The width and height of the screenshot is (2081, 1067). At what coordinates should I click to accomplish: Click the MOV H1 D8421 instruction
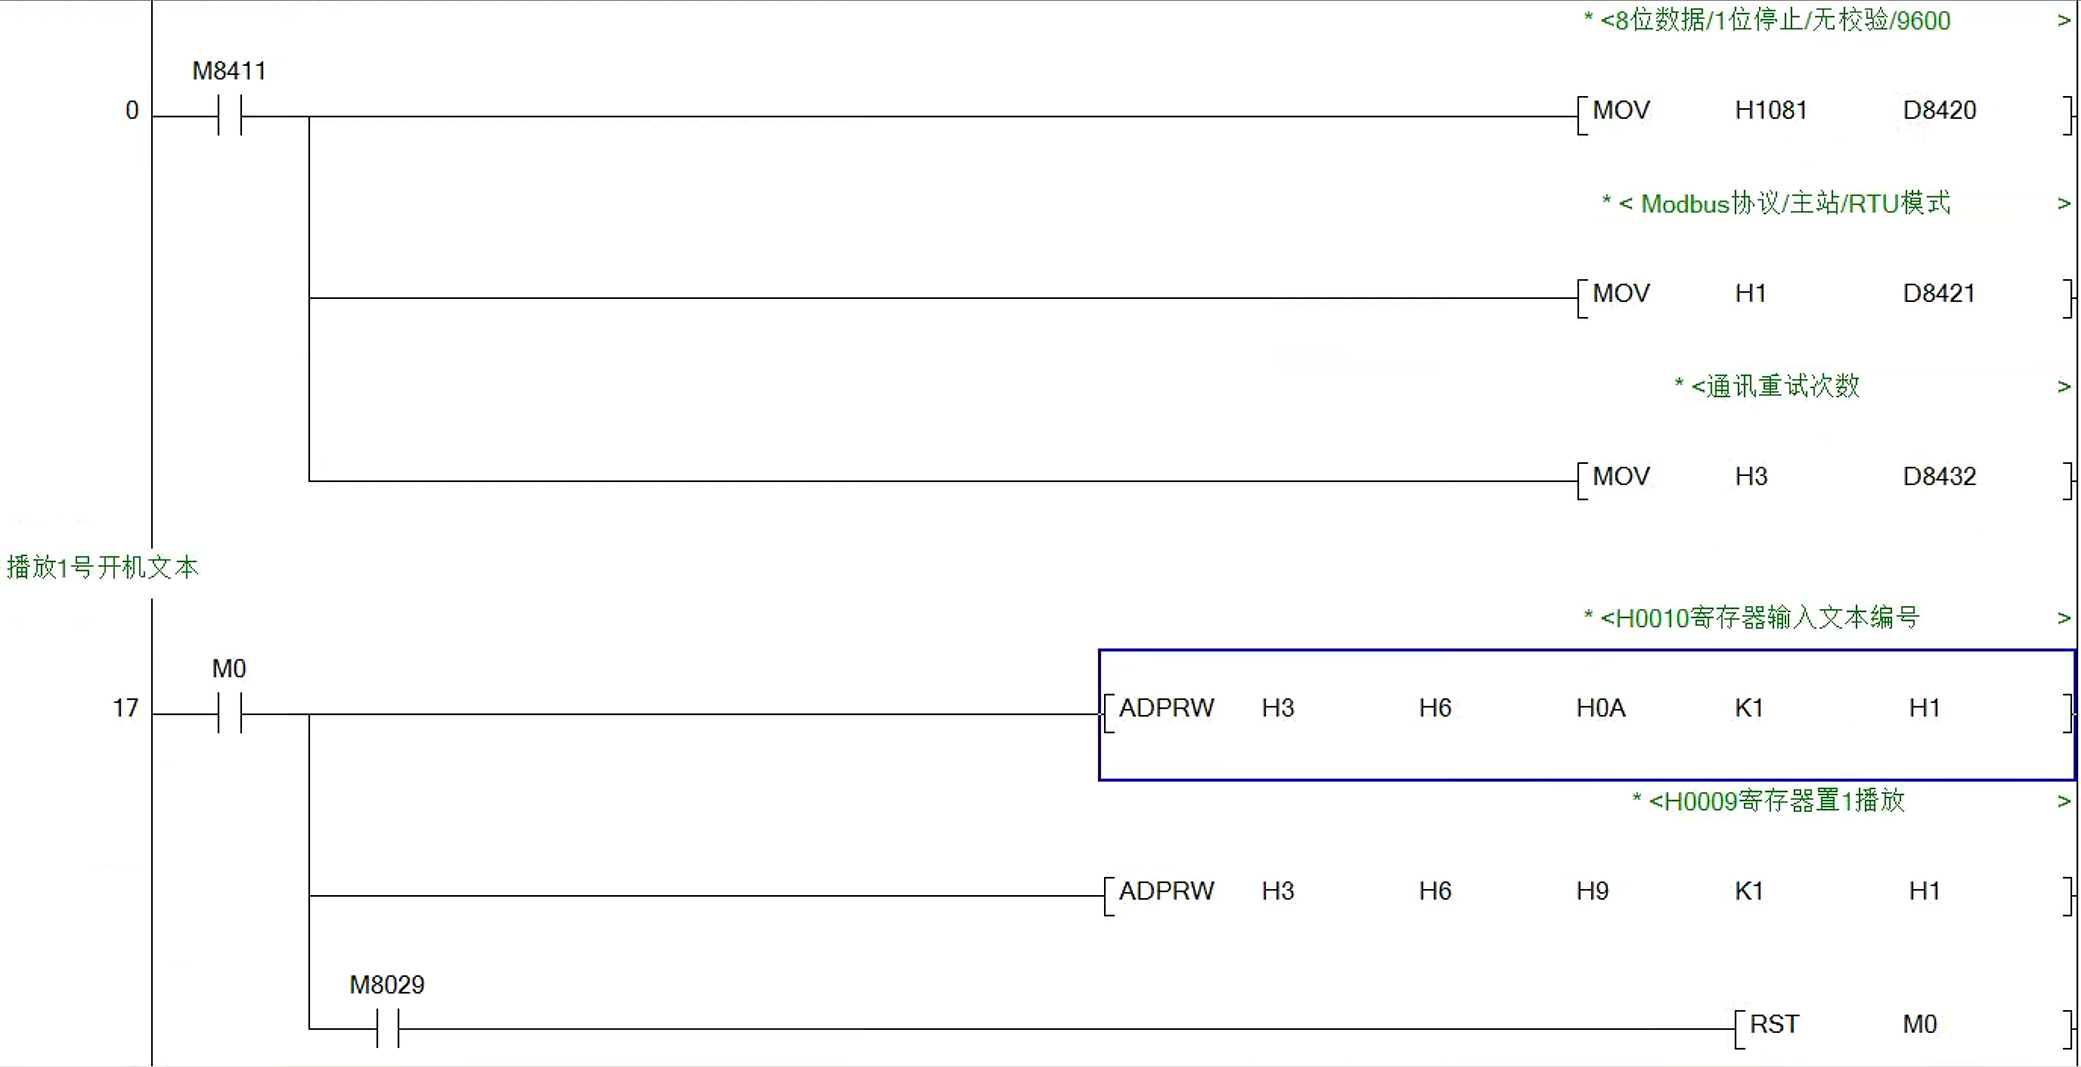coord(1826,298)
